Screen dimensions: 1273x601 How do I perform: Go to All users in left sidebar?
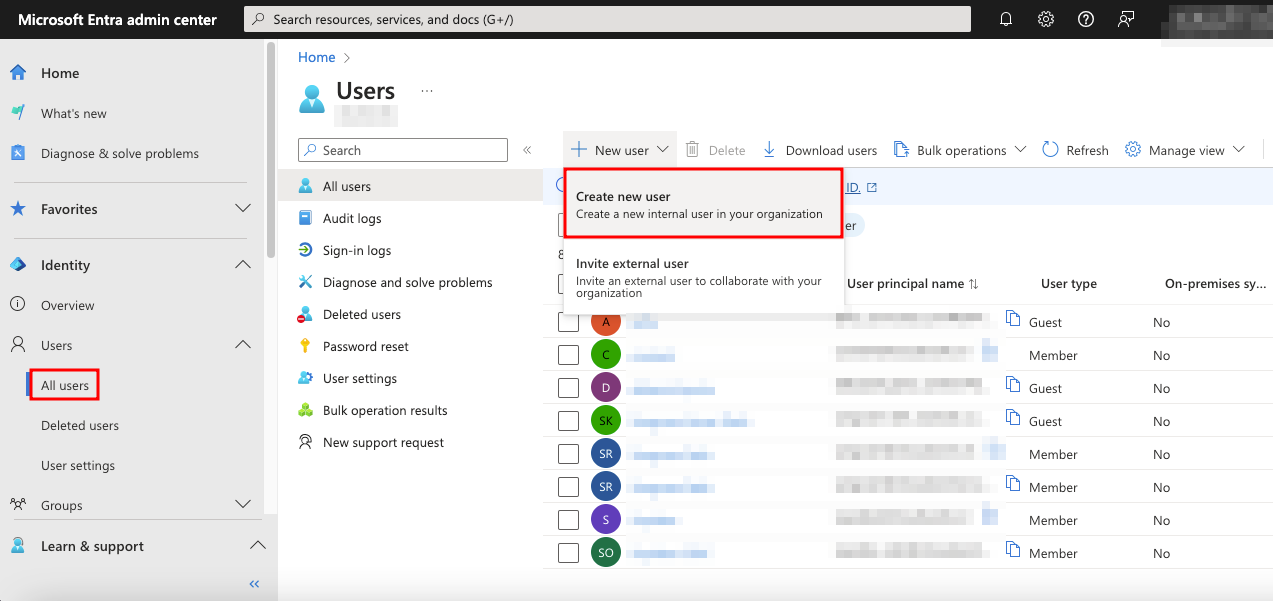pos(65,385)
